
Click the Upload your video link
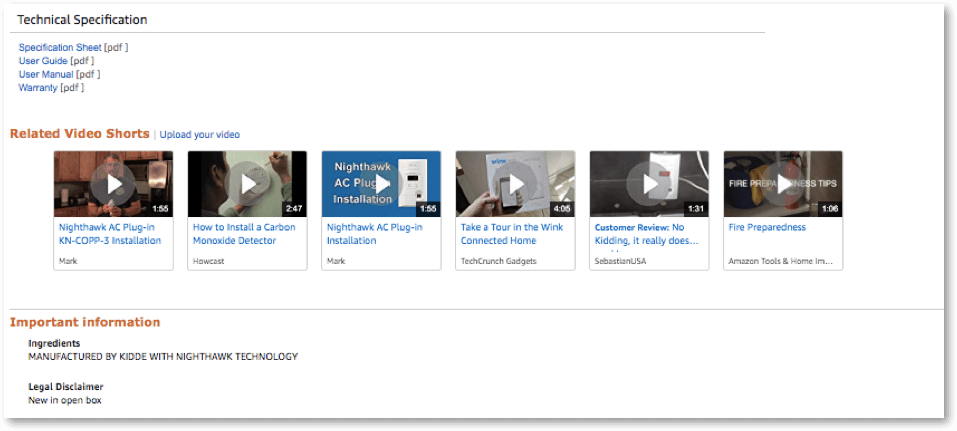(200, 135)
